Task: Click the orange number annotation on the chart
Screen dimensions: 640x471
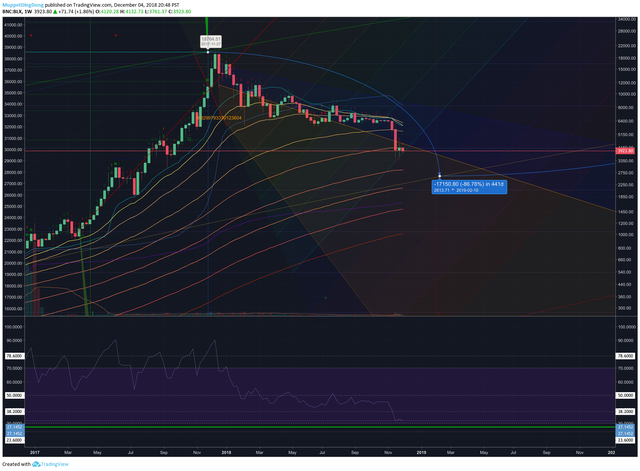Action: click(x=219, y=118)
